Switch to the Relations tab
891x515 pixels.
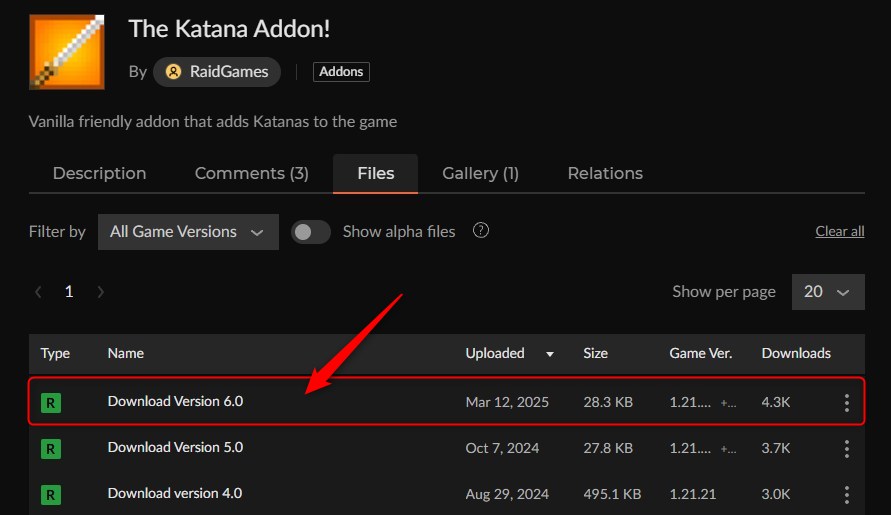pyautogui.click(x=605, y=173)
